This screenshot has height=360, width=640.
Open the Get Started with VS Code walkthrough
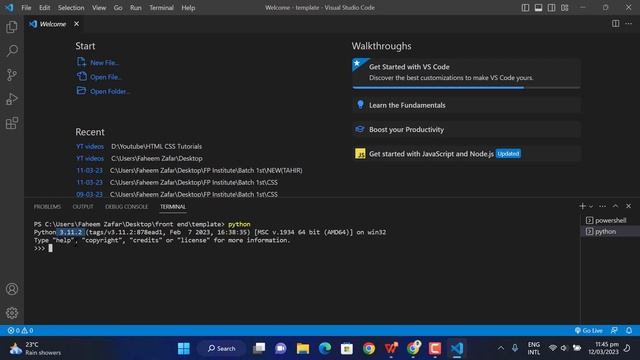click(466, 72)
